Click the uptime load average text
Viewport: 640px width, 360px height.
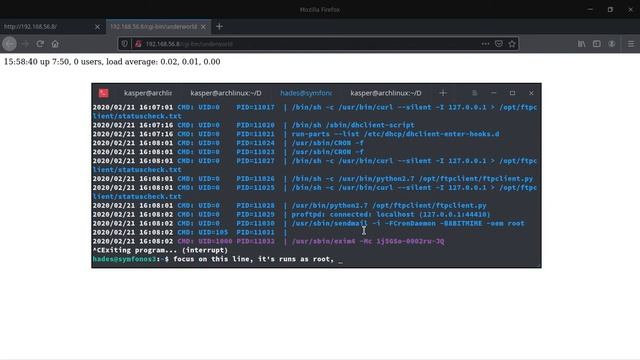coord(112,62)
